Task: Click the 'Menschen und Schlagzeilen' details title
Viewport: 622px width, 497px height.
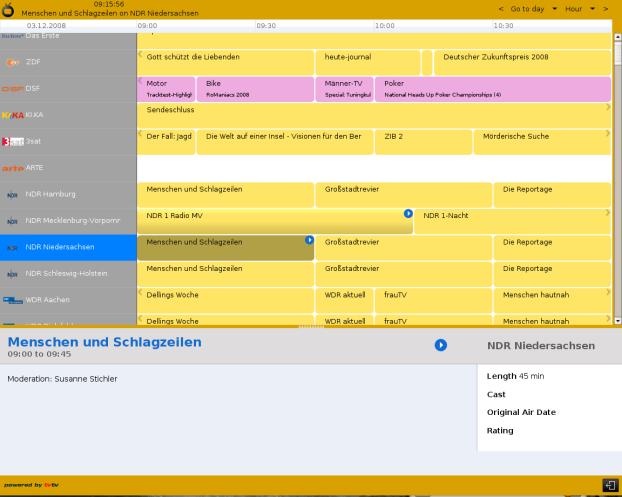Action: (104, 342)
